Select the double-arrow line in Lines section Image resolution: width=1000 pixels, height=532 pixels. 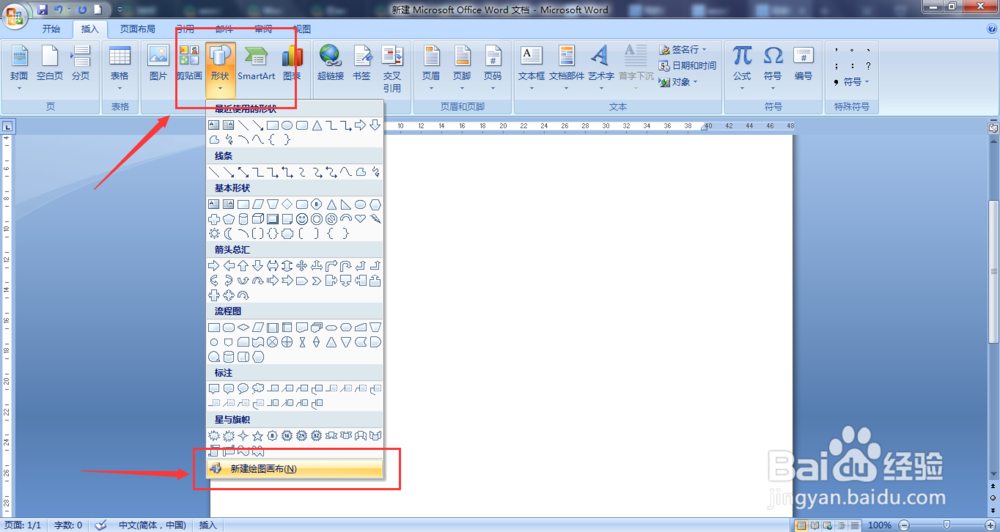[243, 172]
